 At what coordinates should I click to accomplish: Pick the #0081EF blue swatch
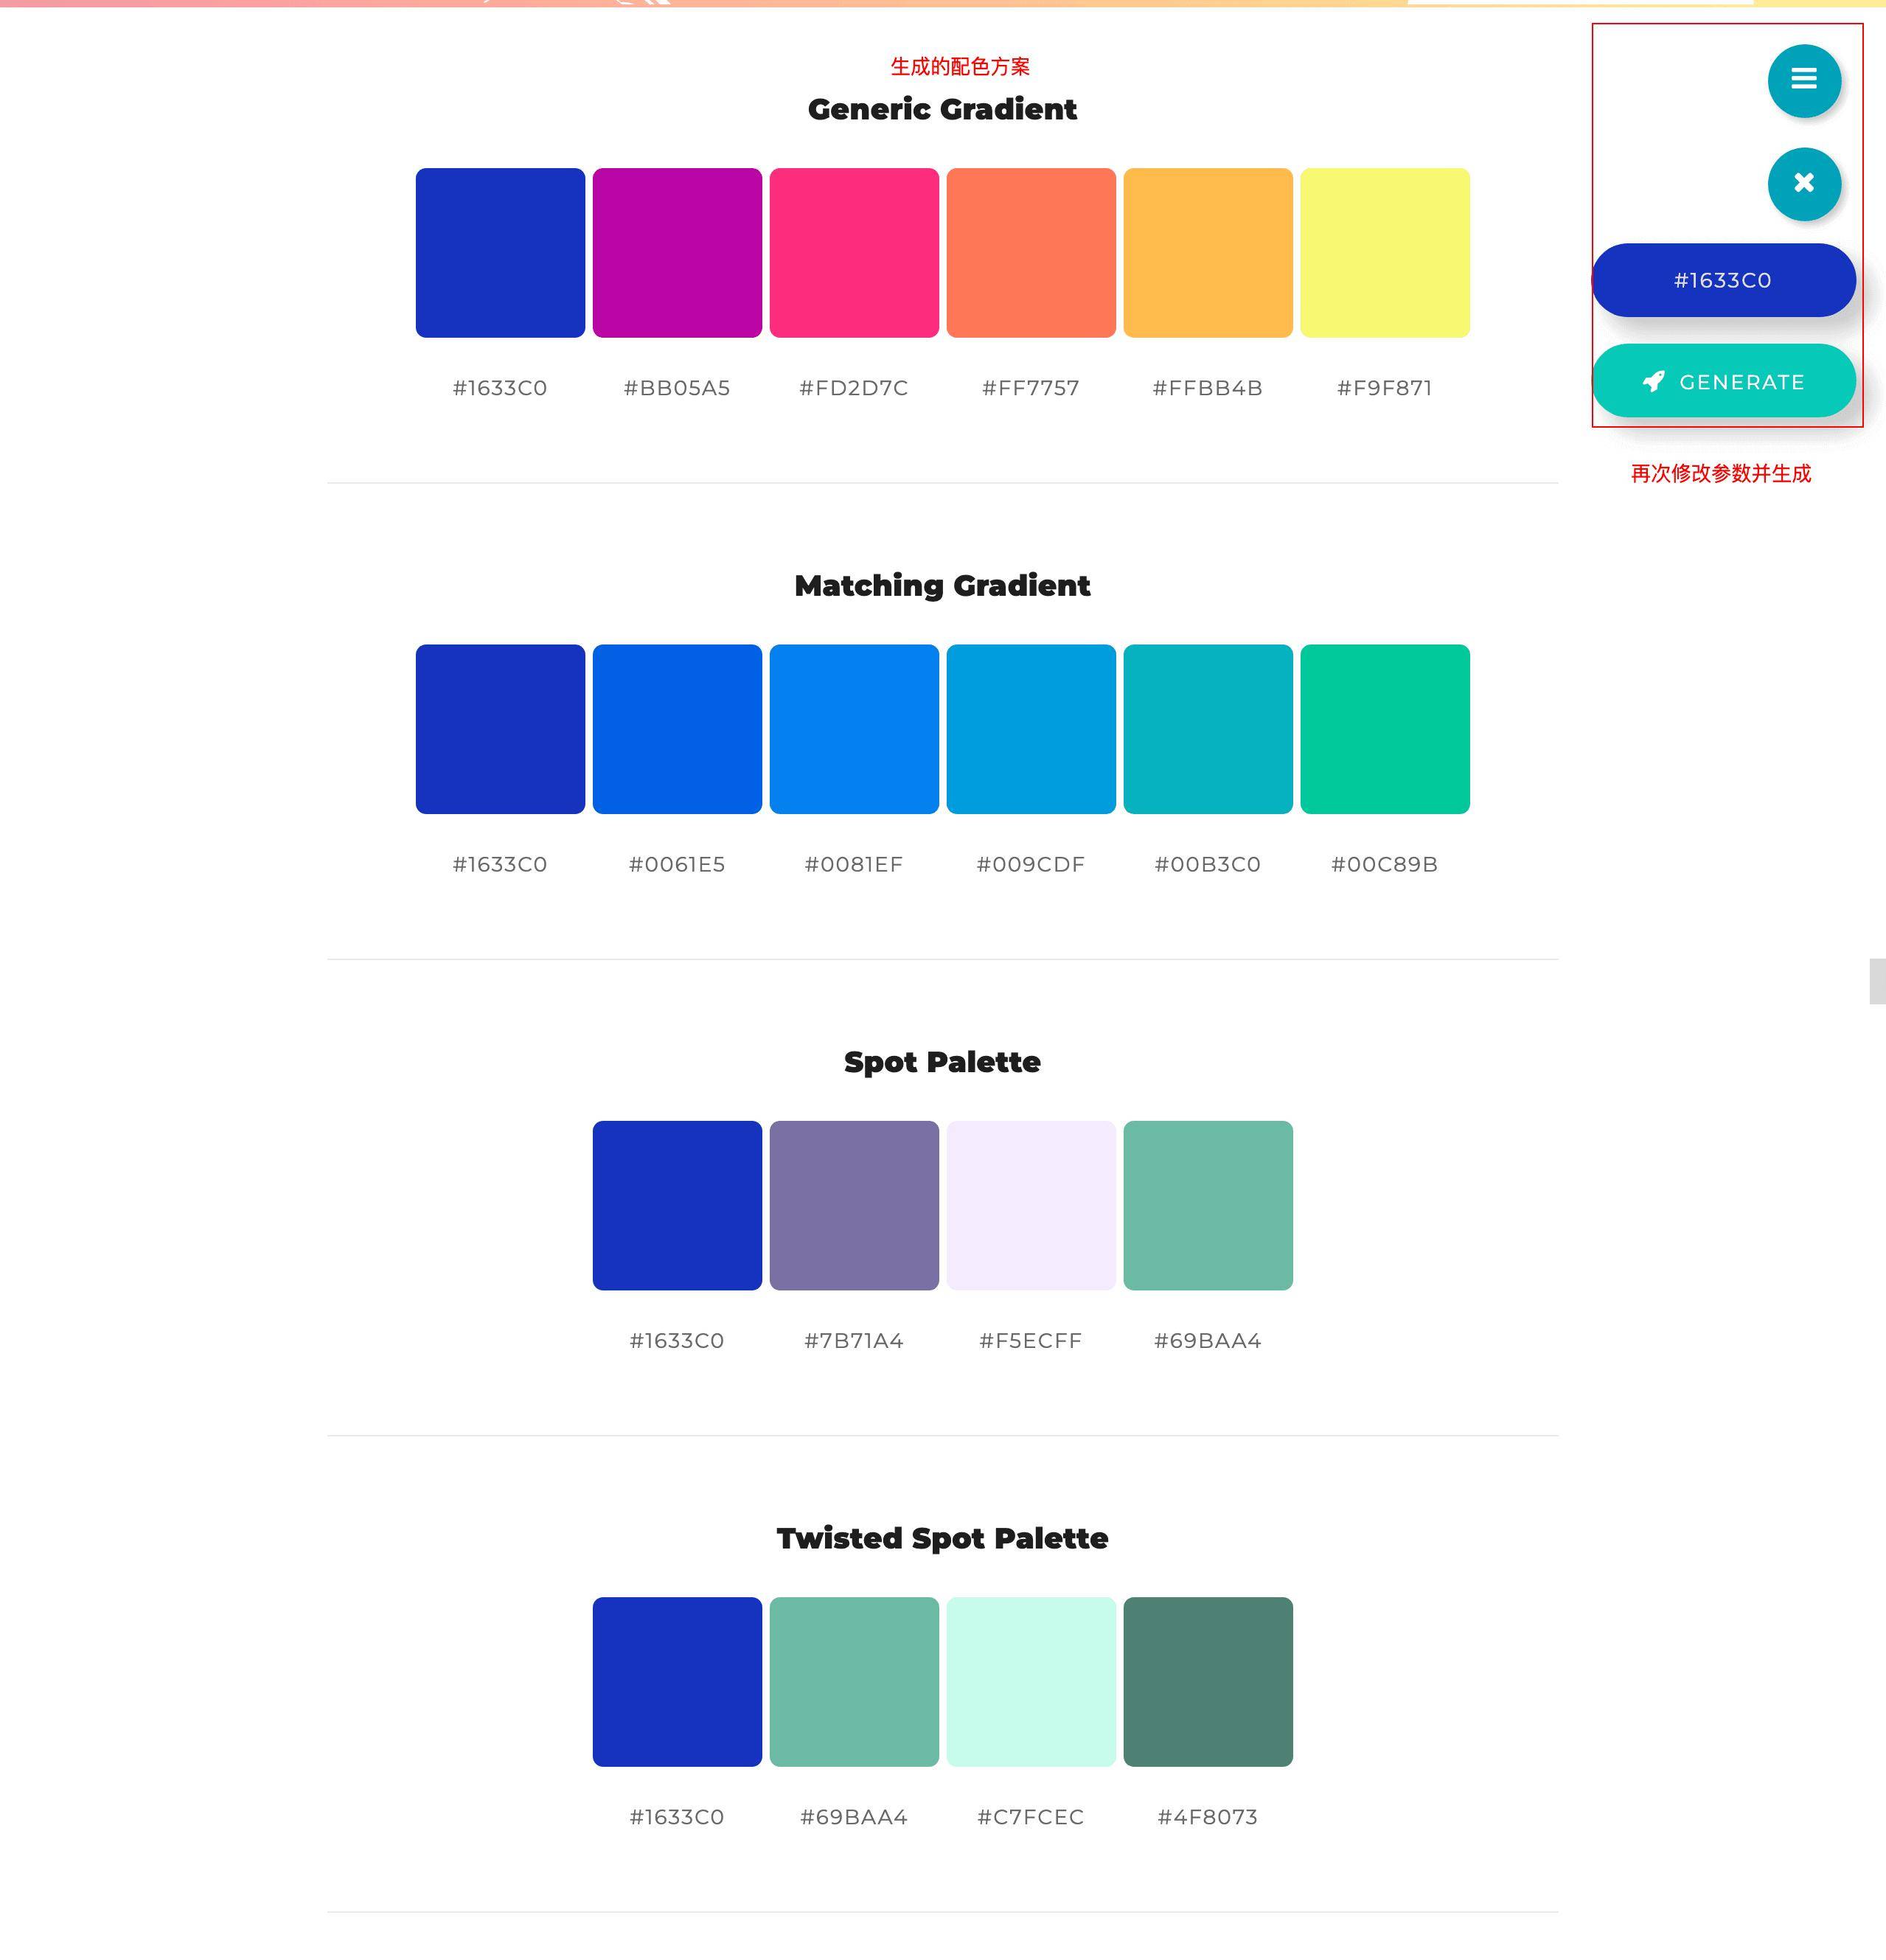854,729
